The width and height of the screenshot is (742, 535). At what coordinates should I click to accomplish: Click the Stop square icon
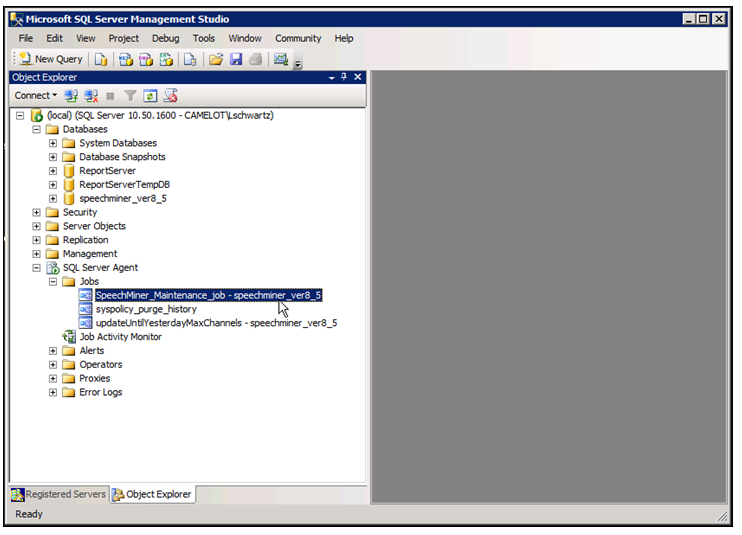110,96
